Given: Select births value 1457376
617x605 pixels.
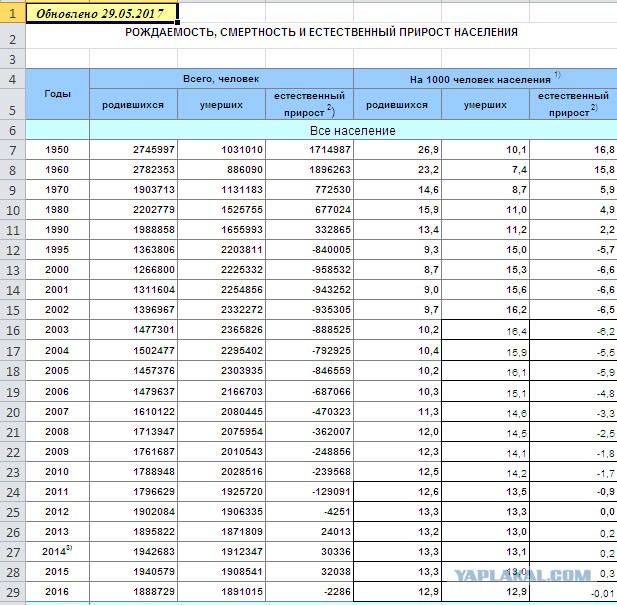Looking at the screenshot, I should 133,371.
